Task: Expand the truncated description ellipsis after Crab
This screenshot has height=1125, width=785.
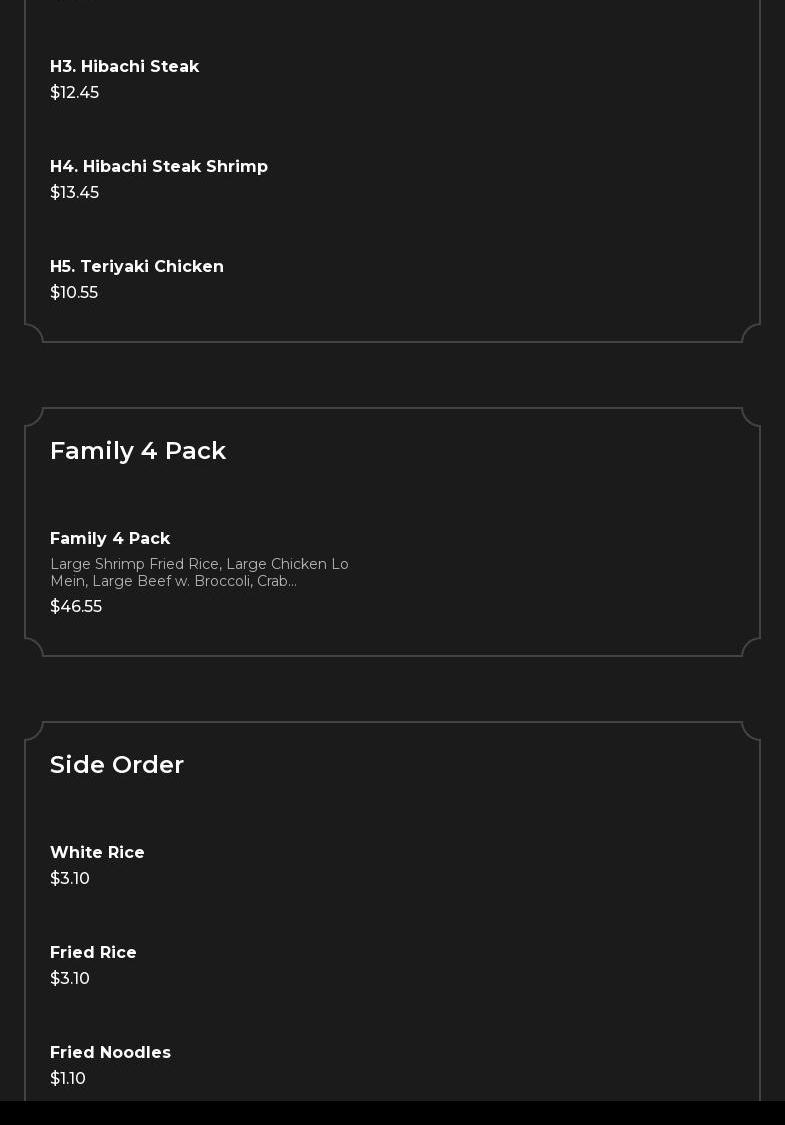Action: [x=292, y=582]
